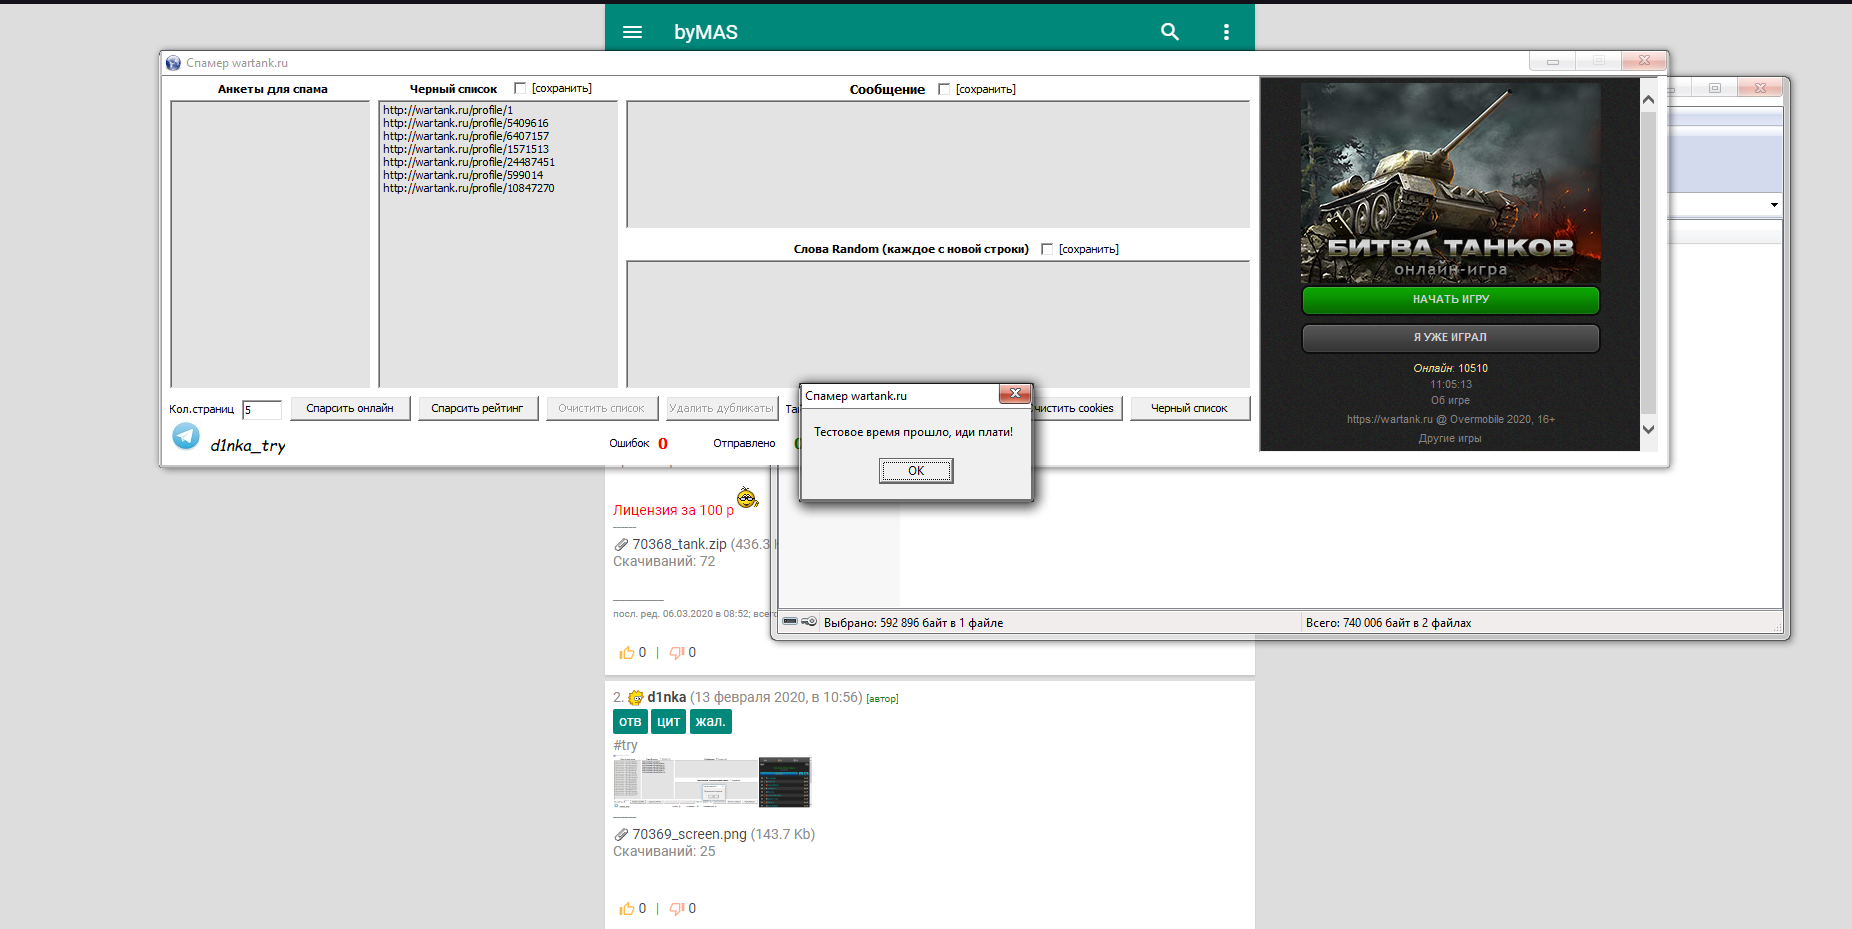Image resolution: width=1852 pixels, height=929 pixels.
Task: Open the Об игре link
Action: 1450,400
